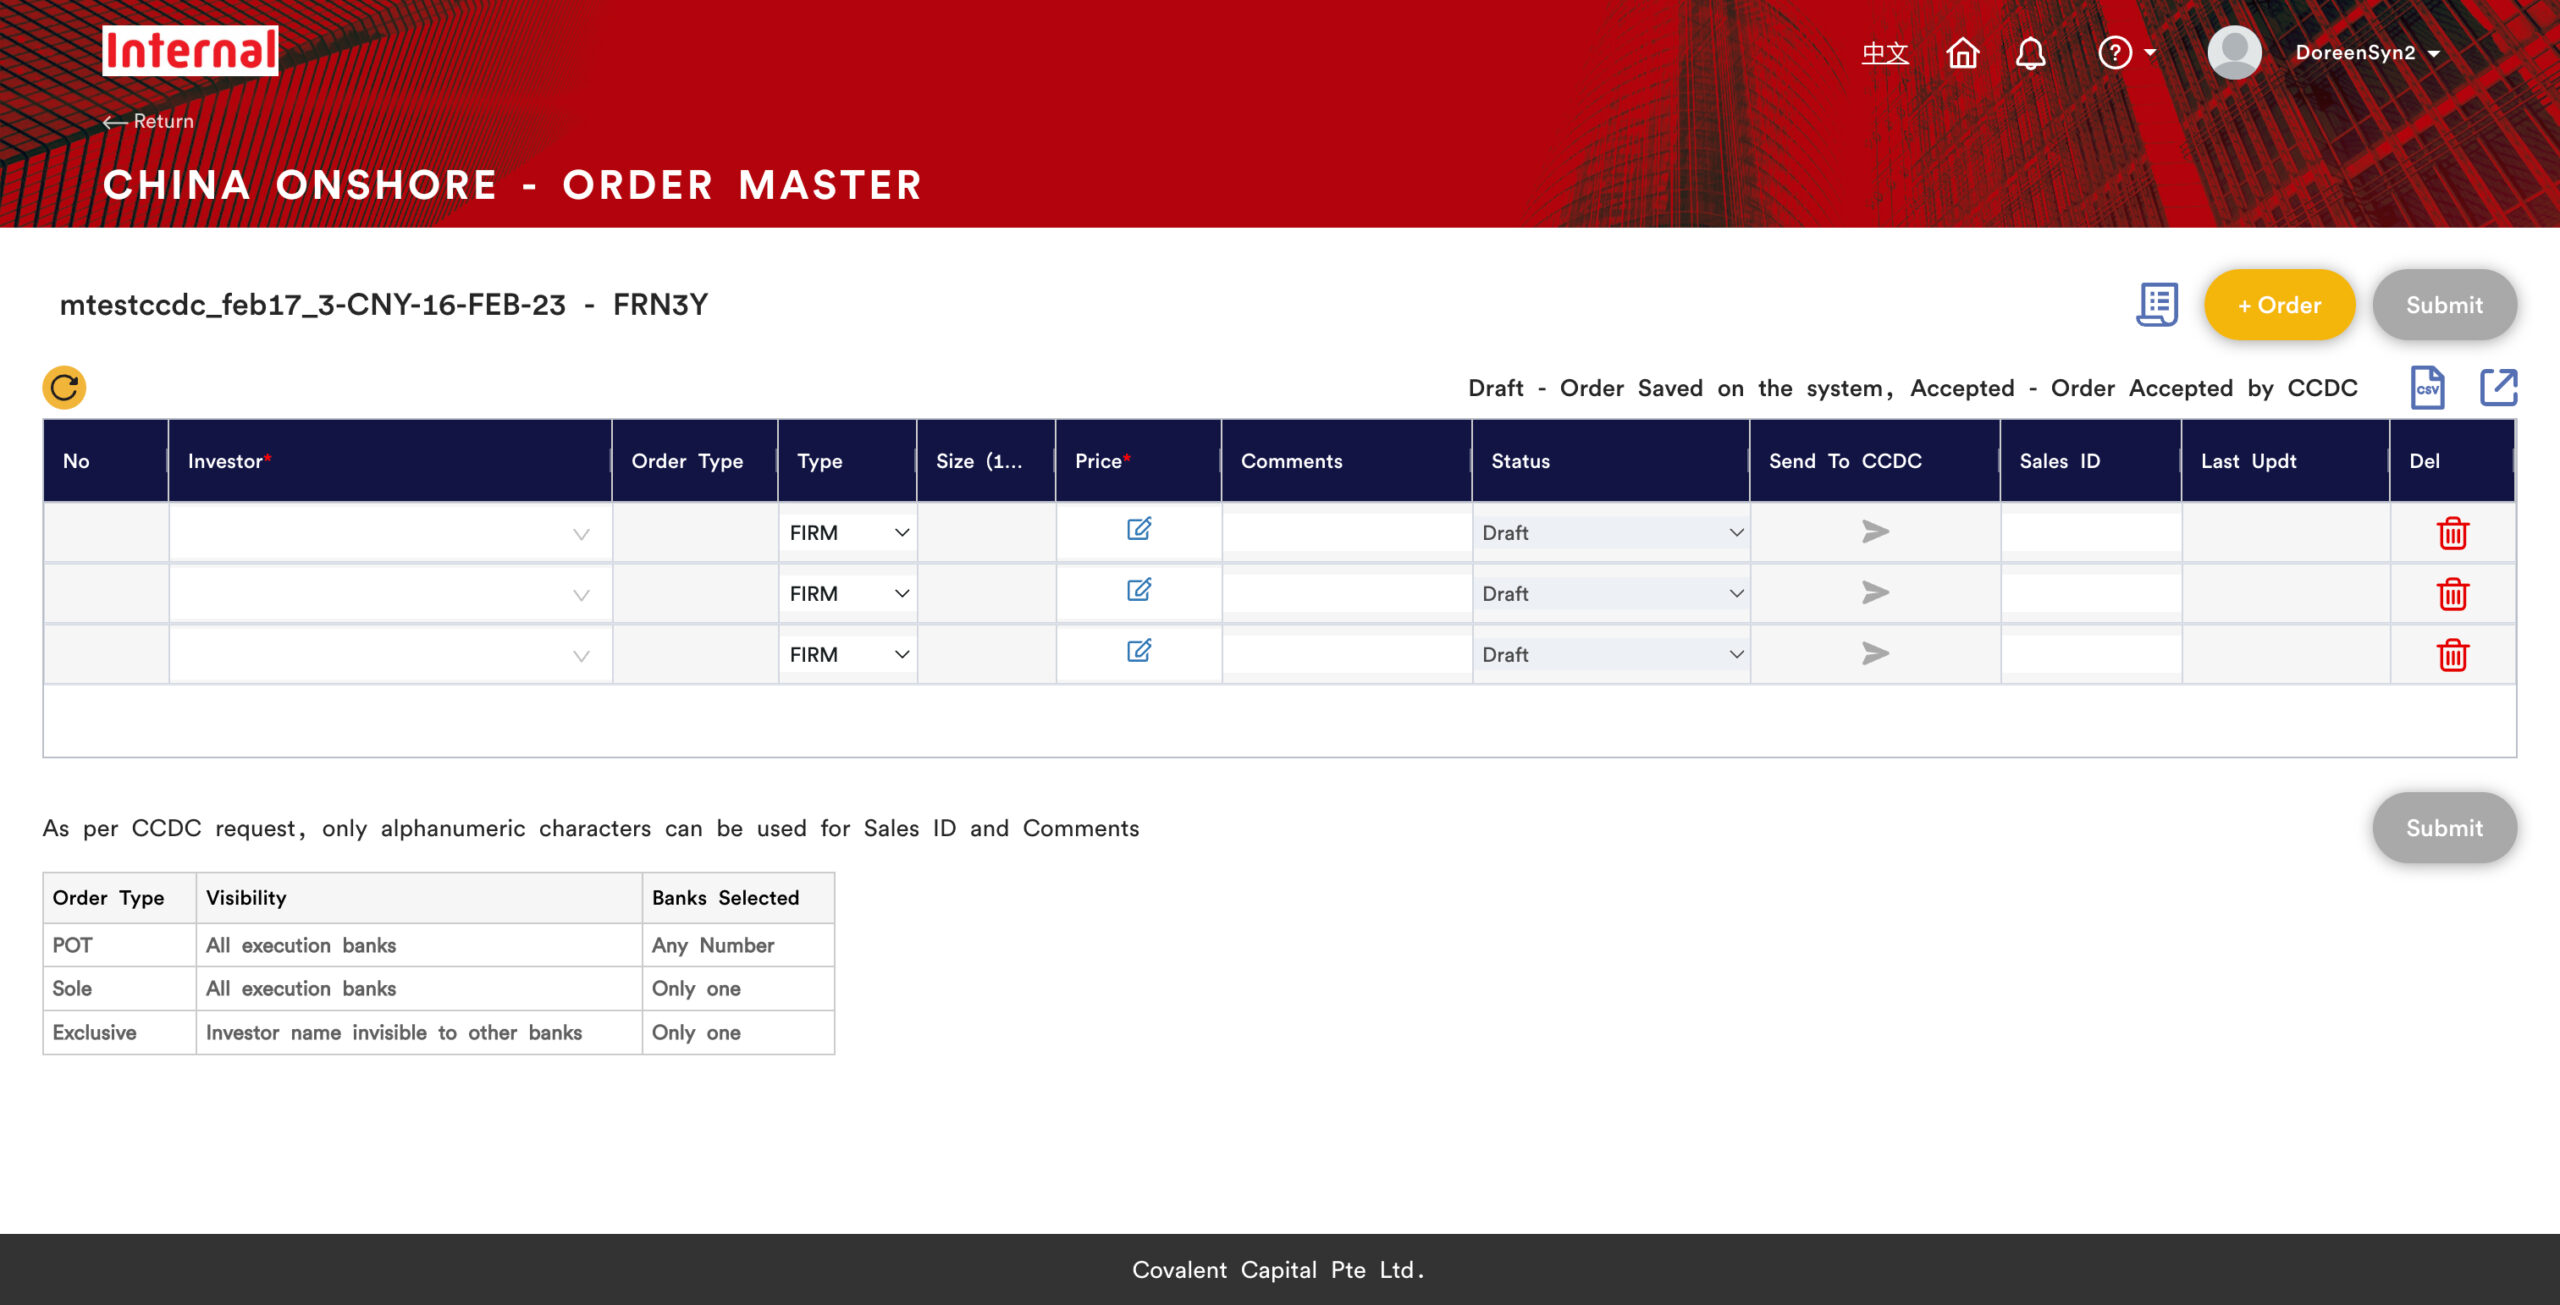
Task: Click Comments field in second row
Action: tap(1347, 594)
